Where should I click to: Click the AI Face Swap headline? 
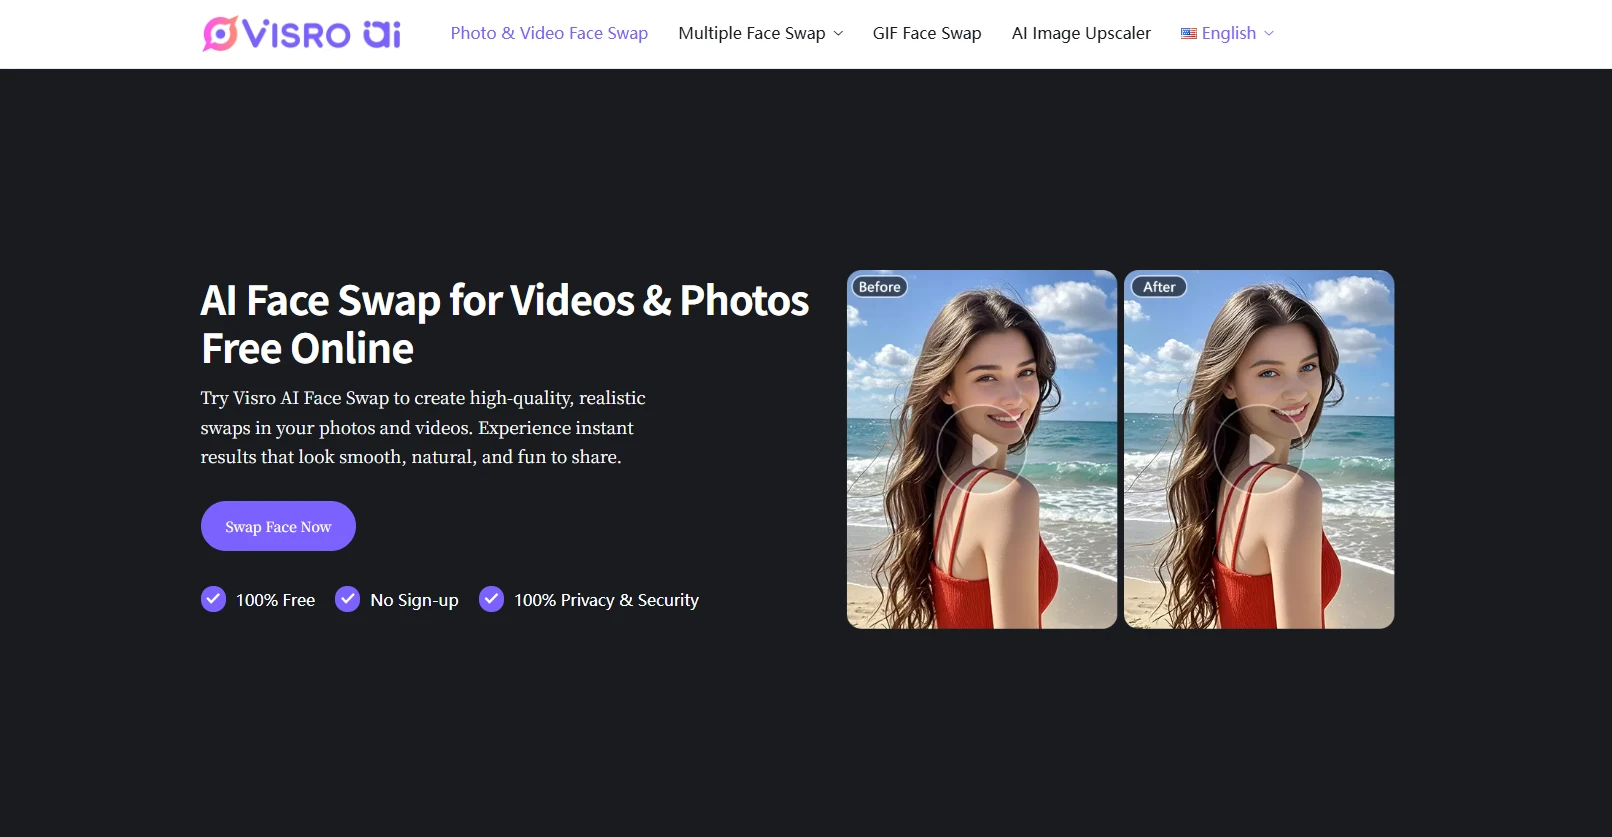coord(504,325)
